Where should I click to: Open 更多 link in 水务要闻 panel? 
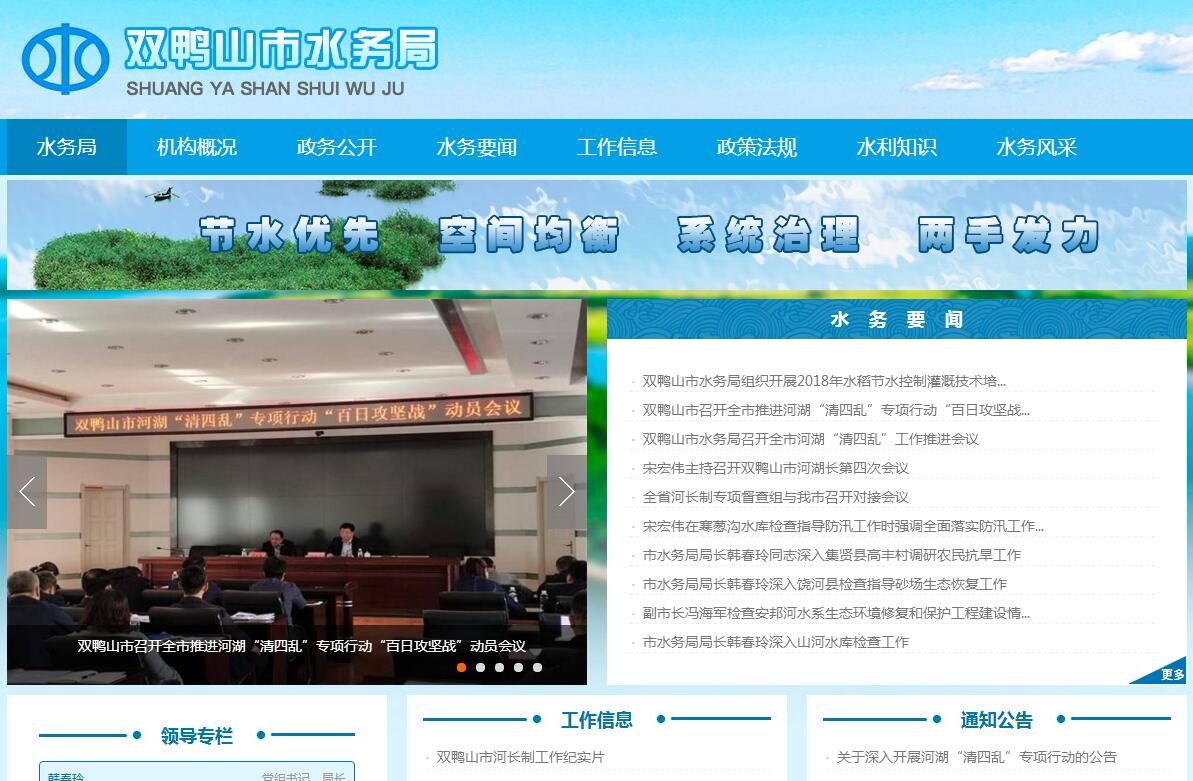[1171, 675]
